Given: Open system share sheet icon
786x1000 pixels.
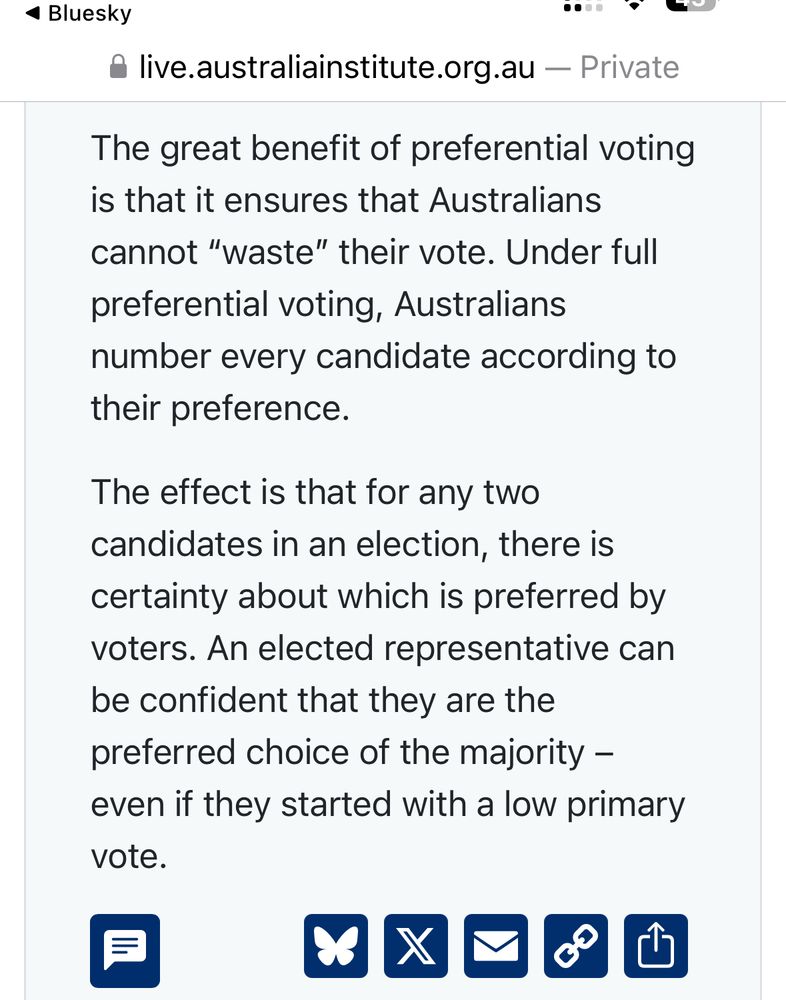Looking at the screenshot, I should (x=656, y=946).
